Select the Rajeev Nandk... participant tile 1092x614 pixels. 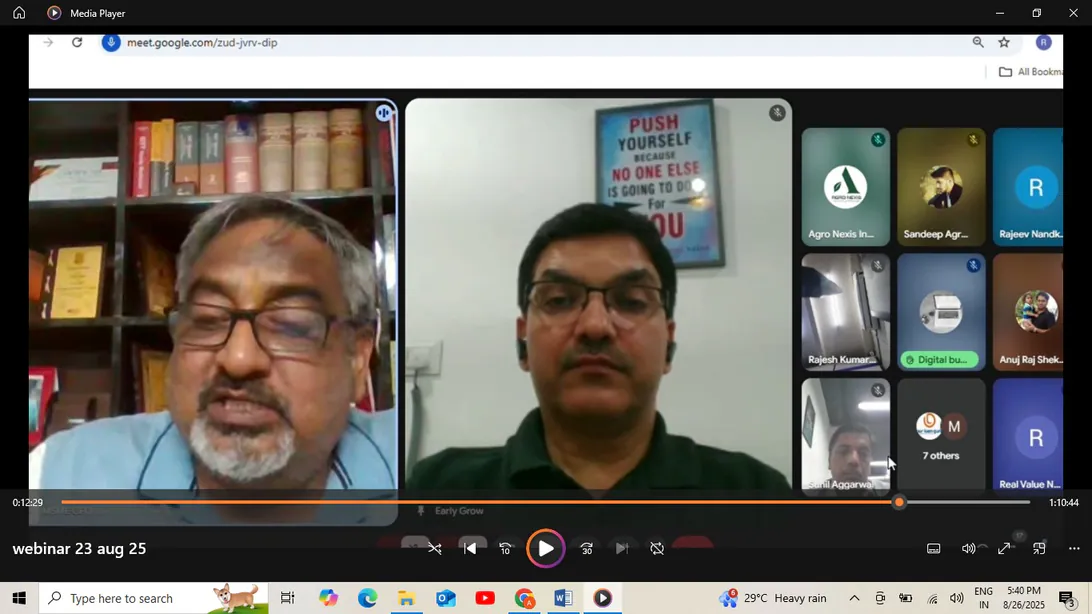(1028, 187)
